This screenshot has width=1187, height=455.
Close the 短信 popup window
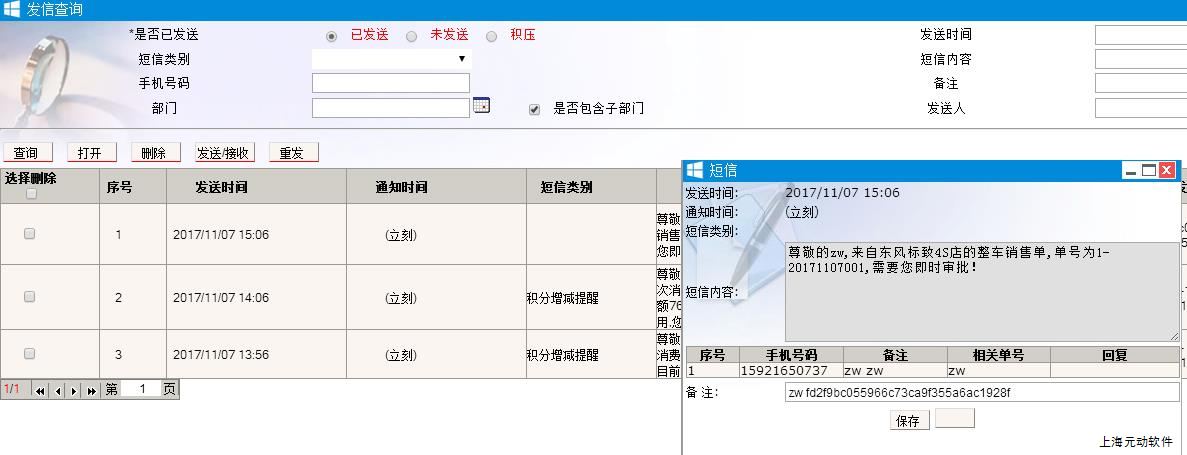pyautogui.click(x=1166, y=171)
